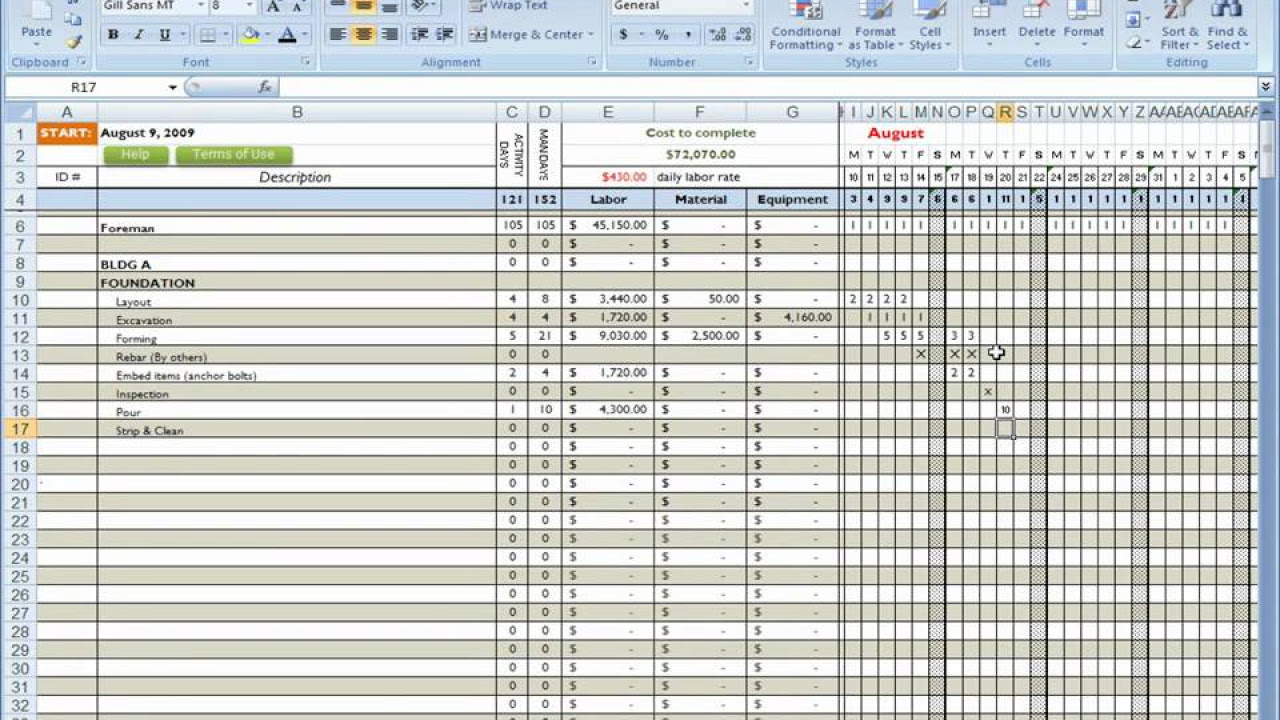Apply the font color A icon
The height and width of the screenshot is (720, 1280).
(x=287, y=35)
